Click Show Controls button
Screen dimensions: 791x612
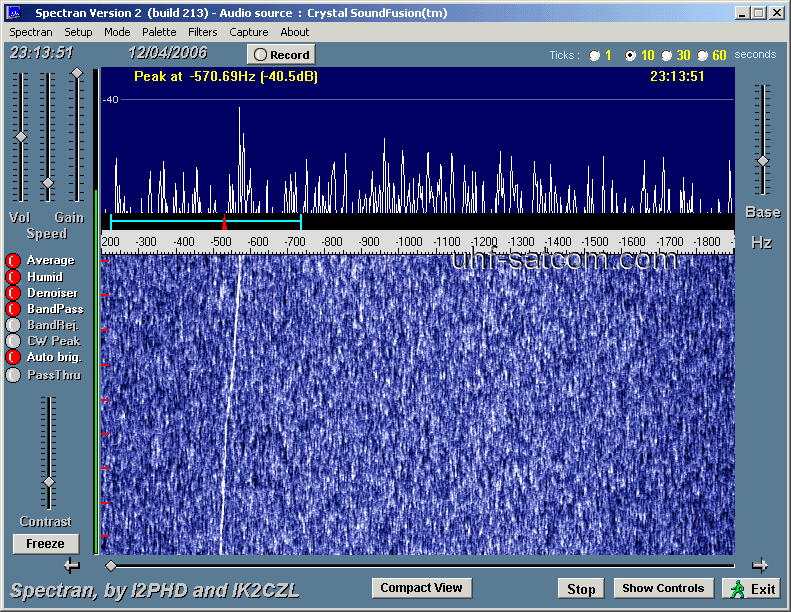[663, 588]
